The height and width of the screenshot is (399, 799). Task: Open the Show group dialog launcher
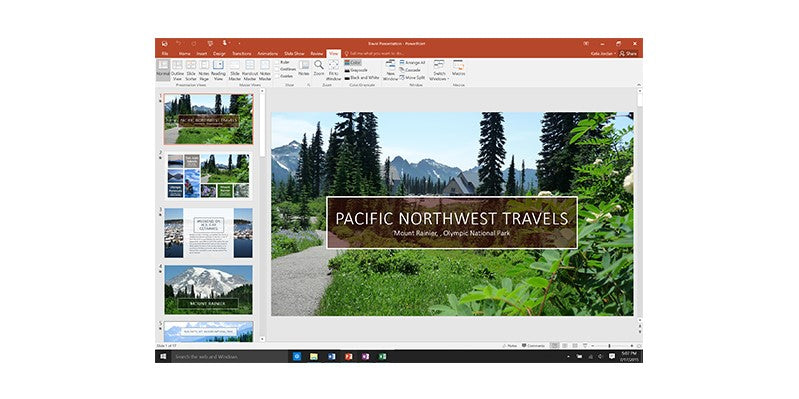click(x=309, y=85)
